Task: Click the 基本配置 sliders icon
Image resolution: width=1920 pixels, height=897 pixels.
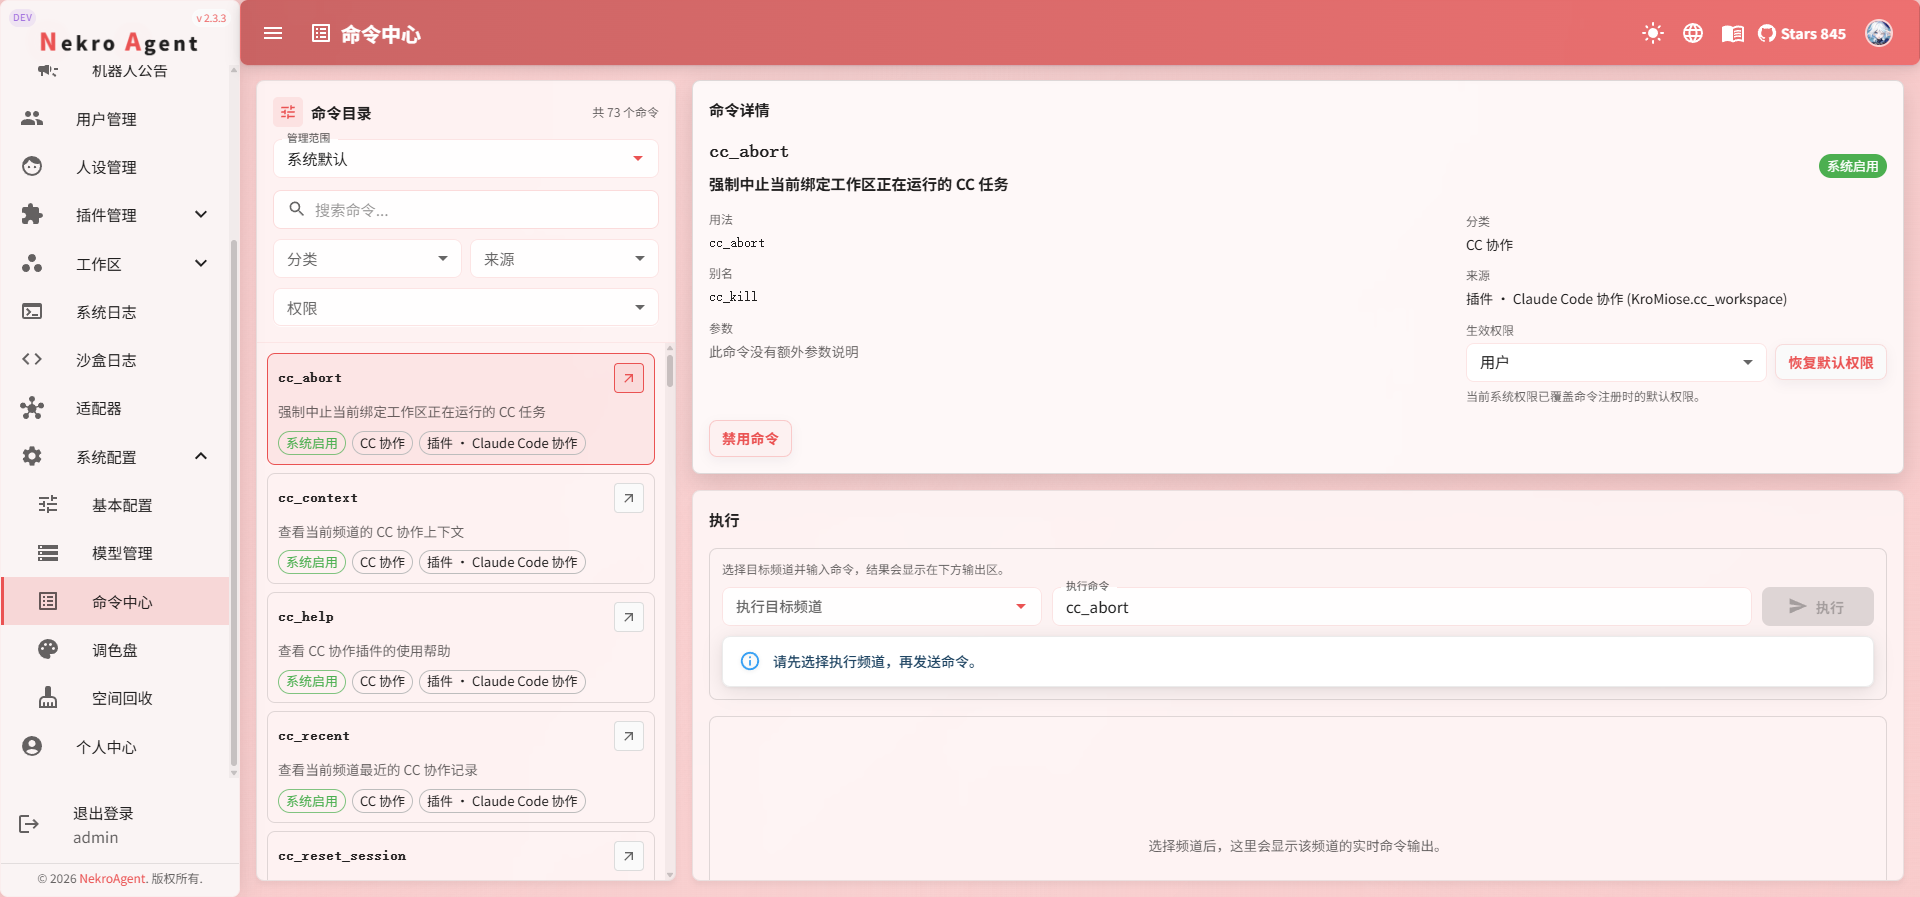Action: (48, 504)
